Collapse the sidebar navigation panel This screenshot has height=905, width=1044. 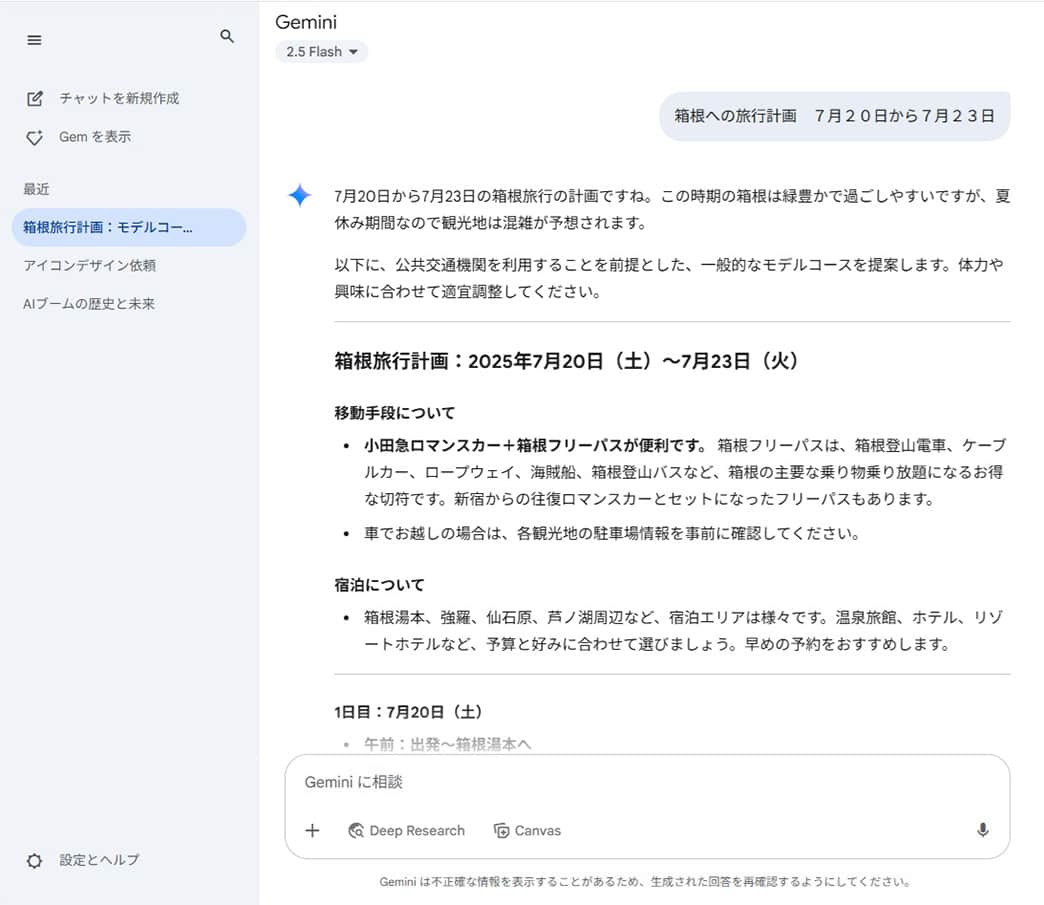click(34, 40)
